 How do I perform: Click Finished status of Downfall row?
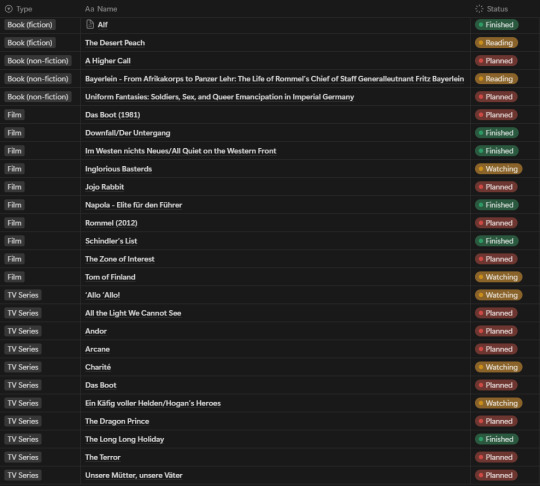point(497,133)
